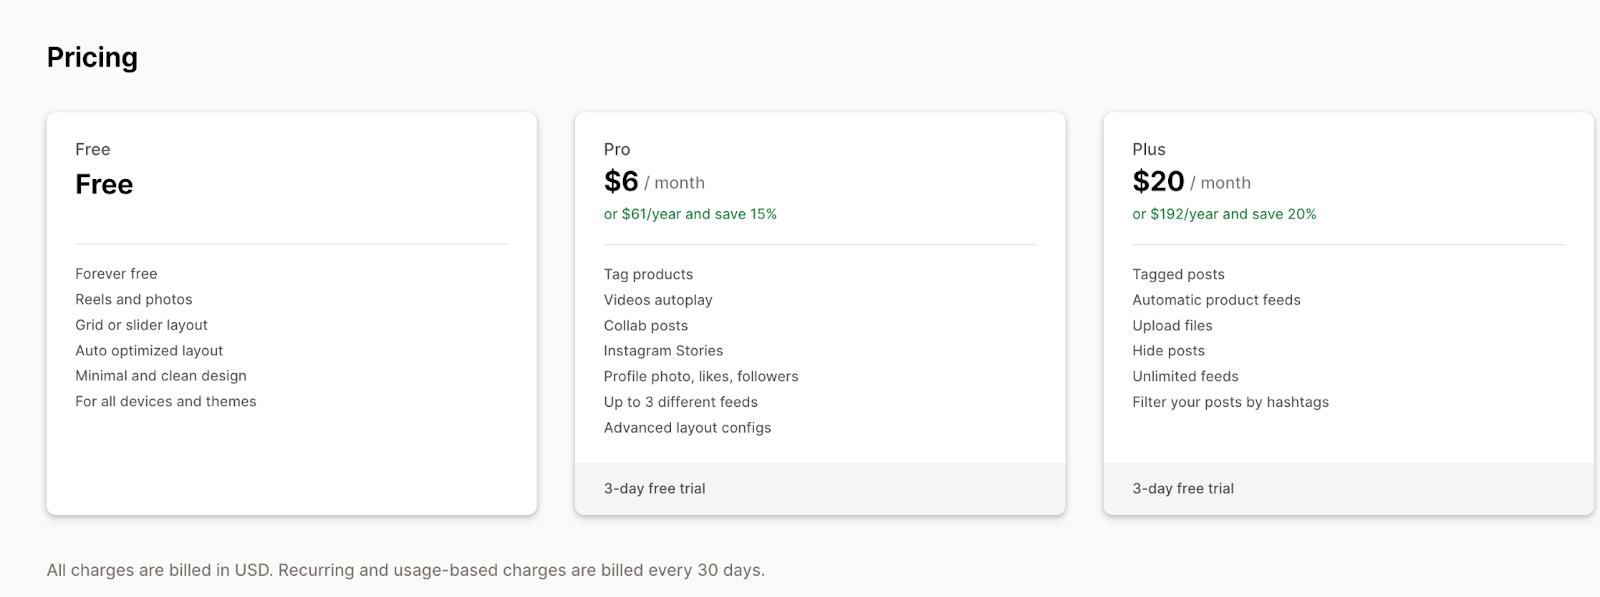Image resolution: width=1600 pixels, height=597 pixels.
Task: Click the Forever free feature line
Action: pyautogui.click(x=116, y=274)
